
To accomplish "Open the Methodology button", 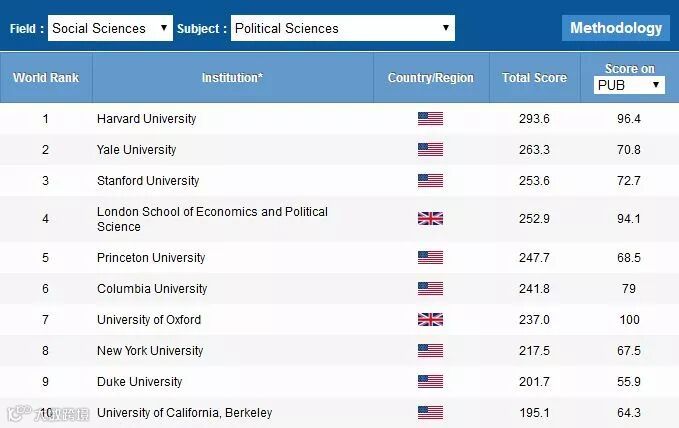I will pyautogui.click(x=616, y=28).
